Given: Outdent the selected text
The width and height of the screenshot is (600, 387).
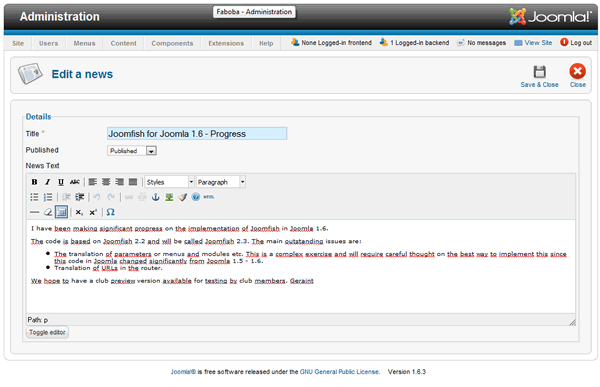Looking at the screenshot, I should coord(66,197).
